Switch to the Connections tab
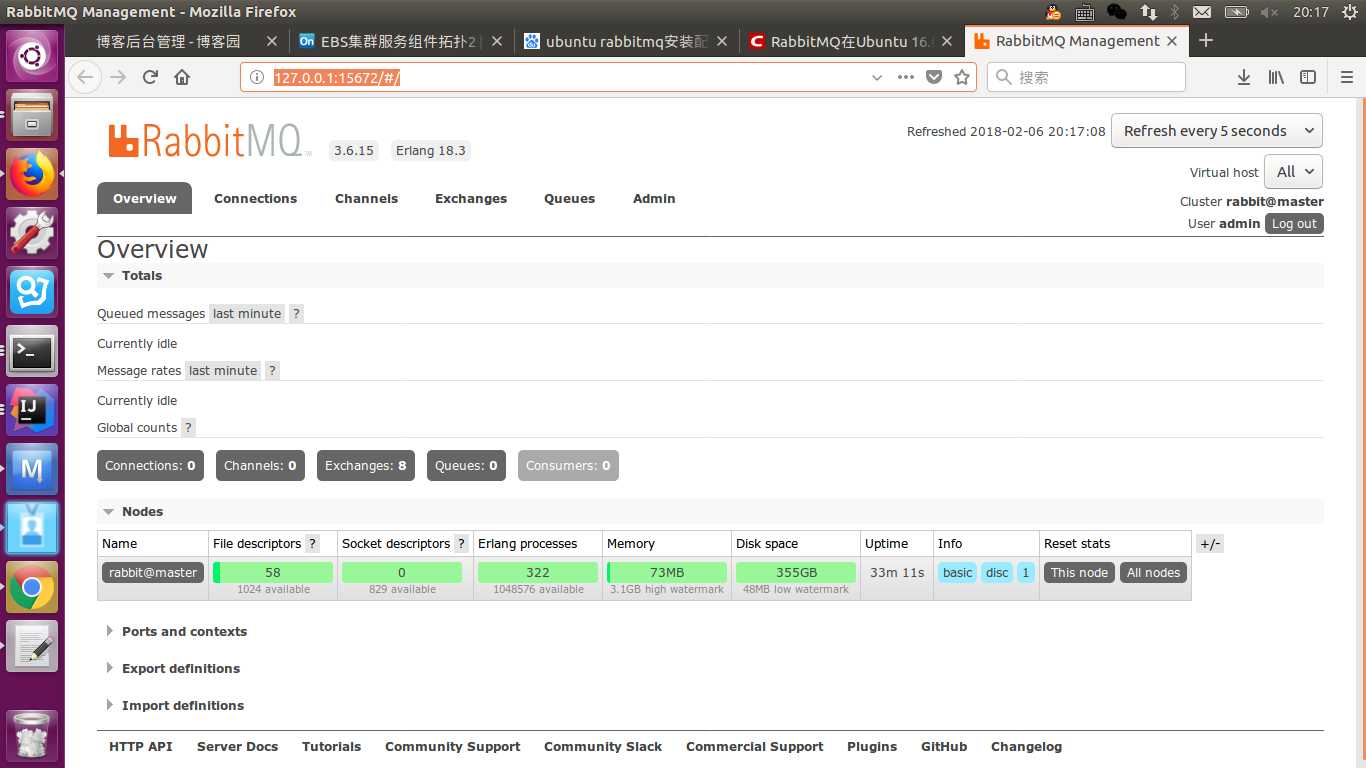Viewport: 1366px width, 768px height. pos(255,198)
